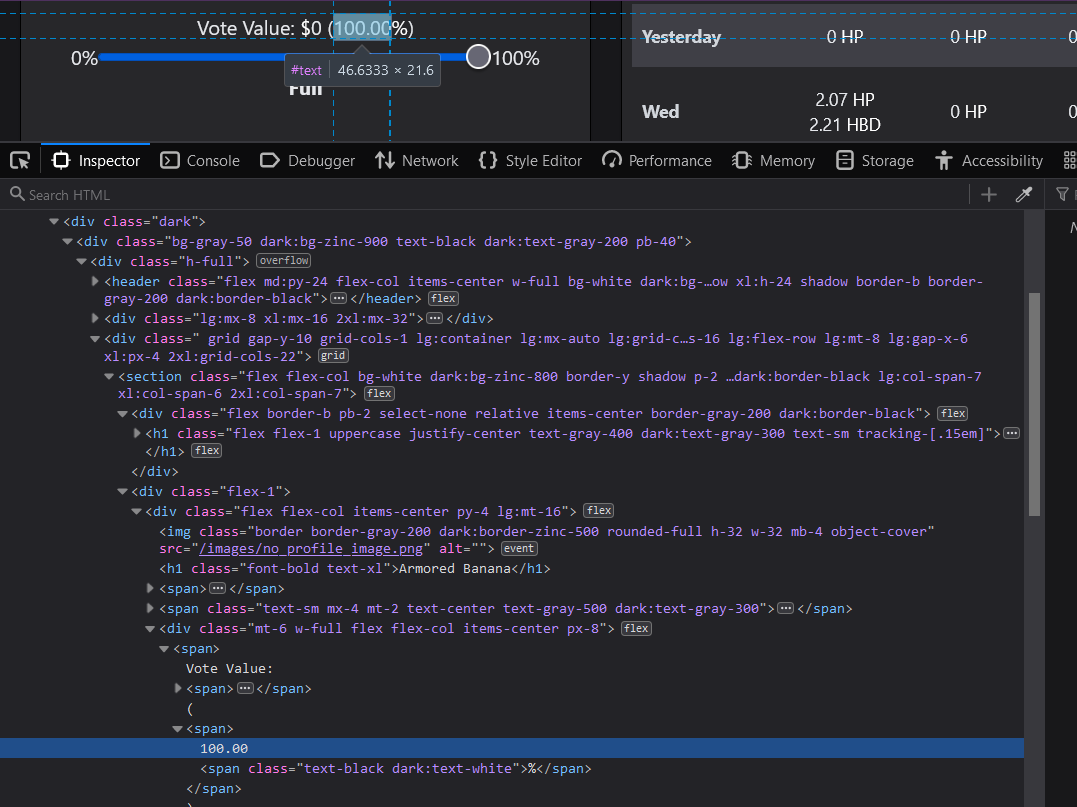Open the Memory tab
Image resolution: width=1077 pixels, height=807 pixels.
pyautogui.click(x=773, y=161)
